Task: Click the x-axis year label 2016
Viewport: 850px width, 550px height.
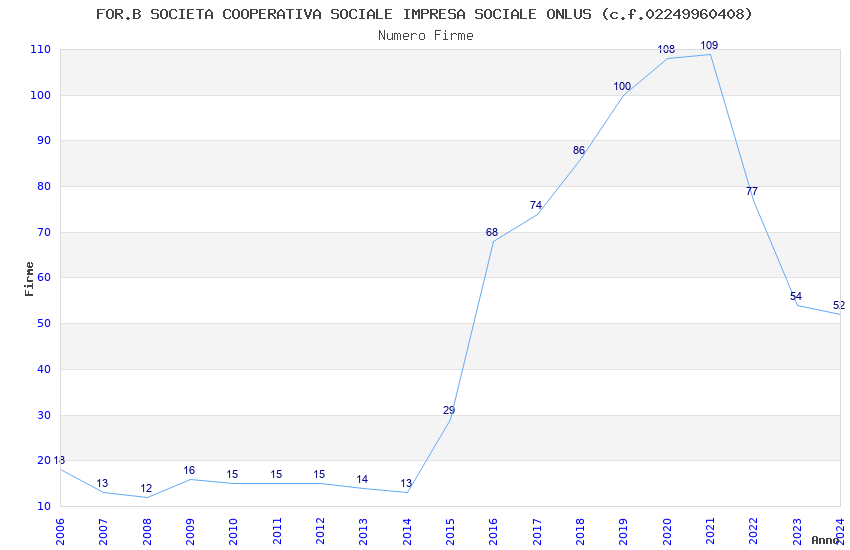Action: (x=494, y=531)
